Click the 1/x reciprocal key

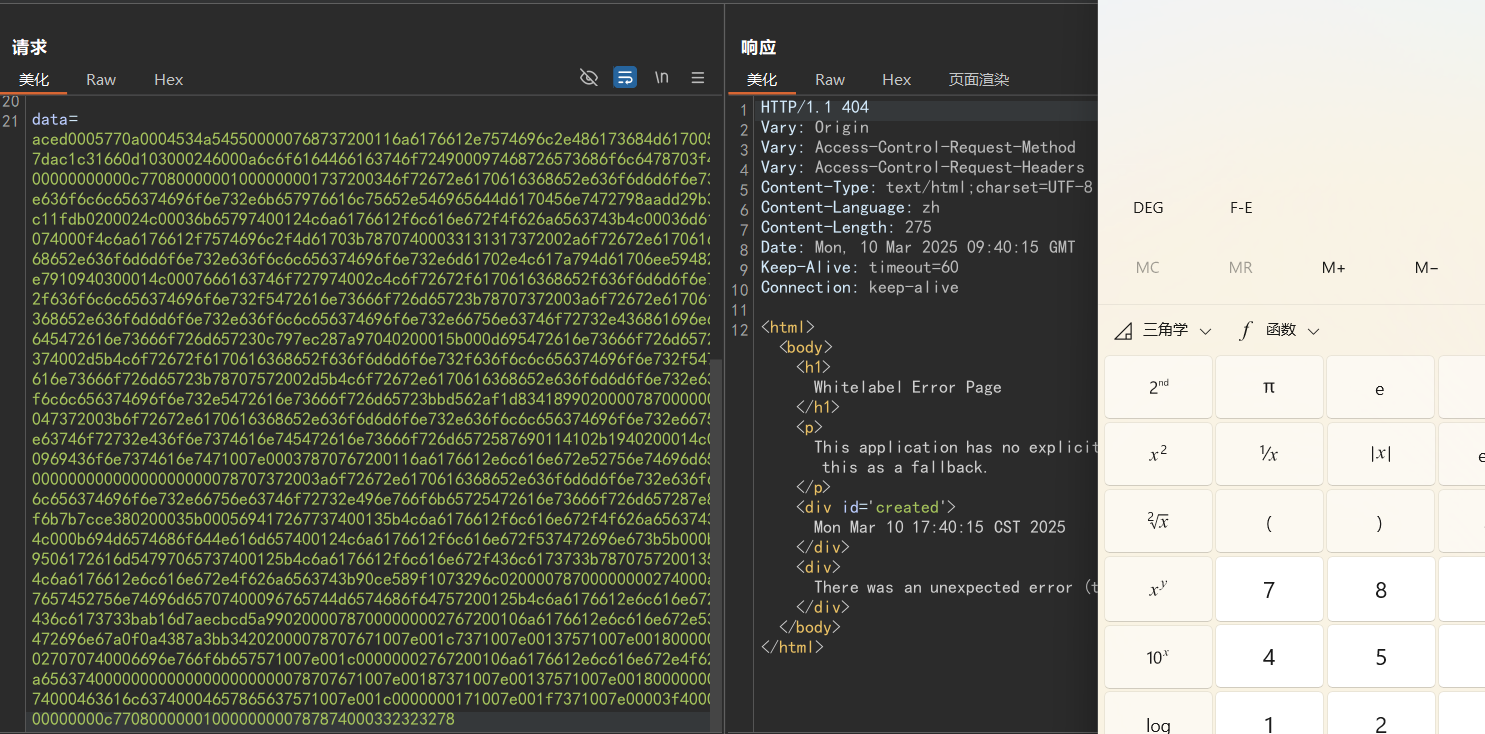coord(1269,454)
